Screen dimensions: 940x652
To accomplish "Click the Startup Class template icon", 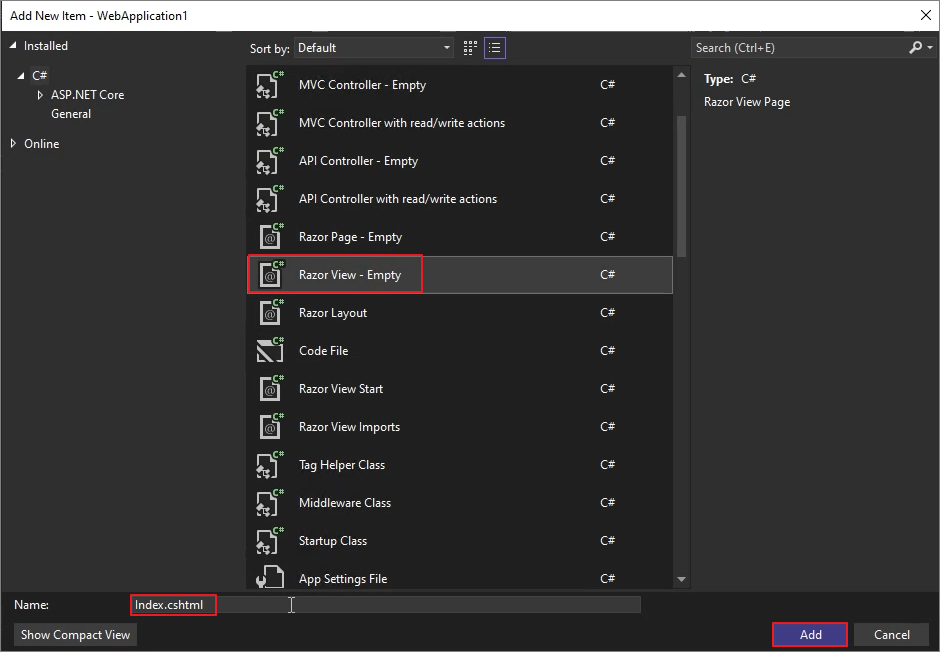I will pos(270,541).
